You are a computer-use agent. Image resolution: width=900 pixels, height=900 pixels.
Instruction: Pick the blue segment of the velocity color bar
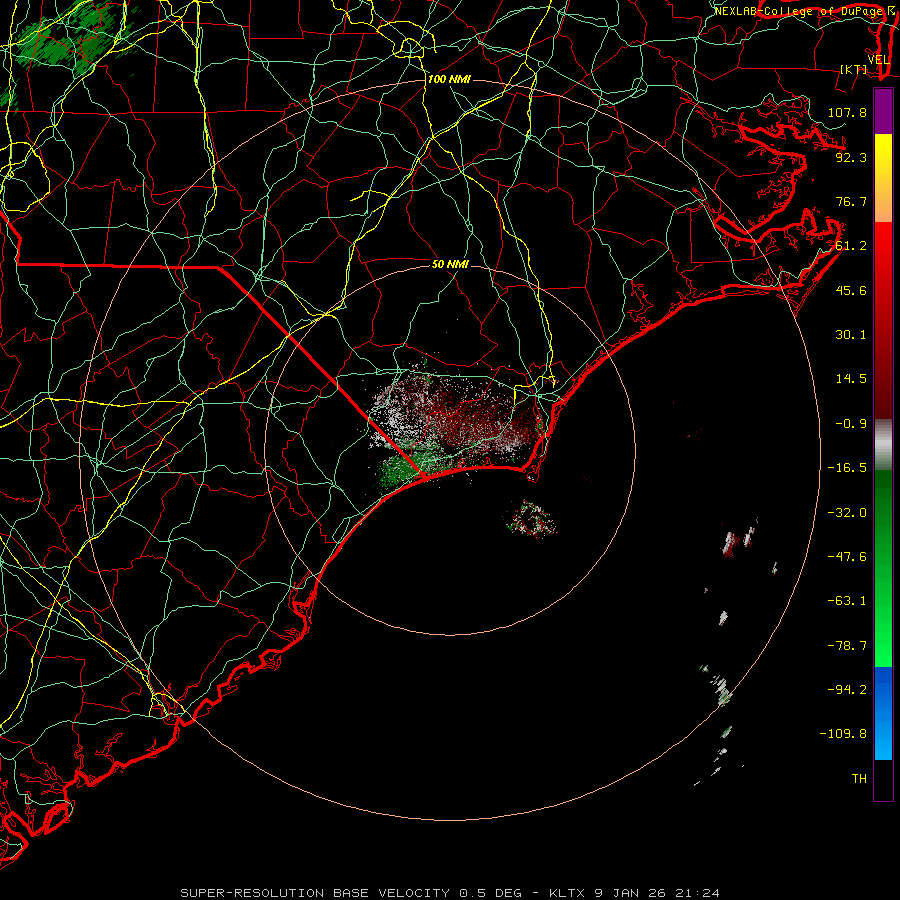(883, 713)
